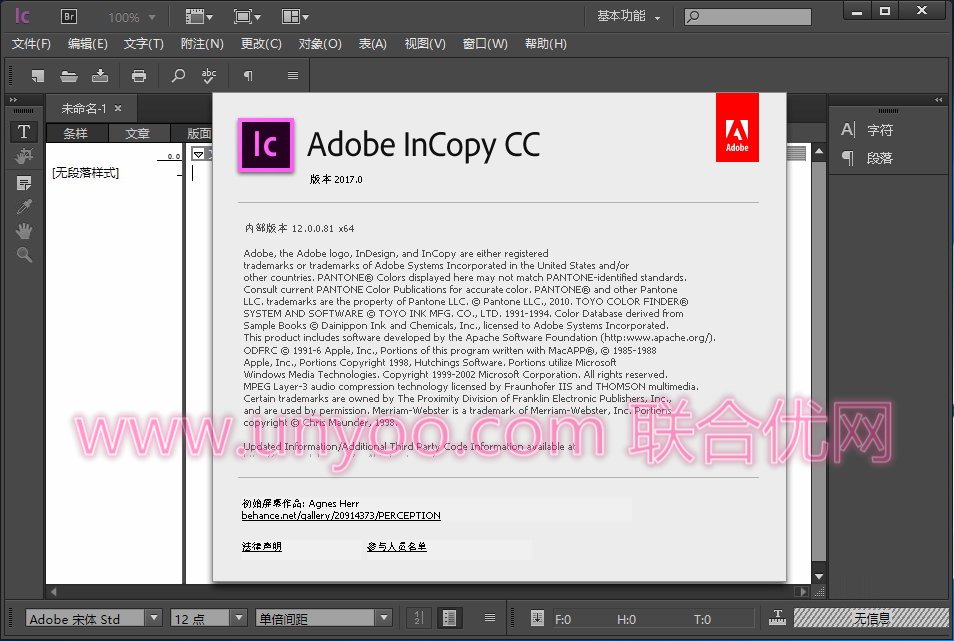Toggle the line numbers icon in bottom bar
Viewport: 954px width, 641px height.
419,618
